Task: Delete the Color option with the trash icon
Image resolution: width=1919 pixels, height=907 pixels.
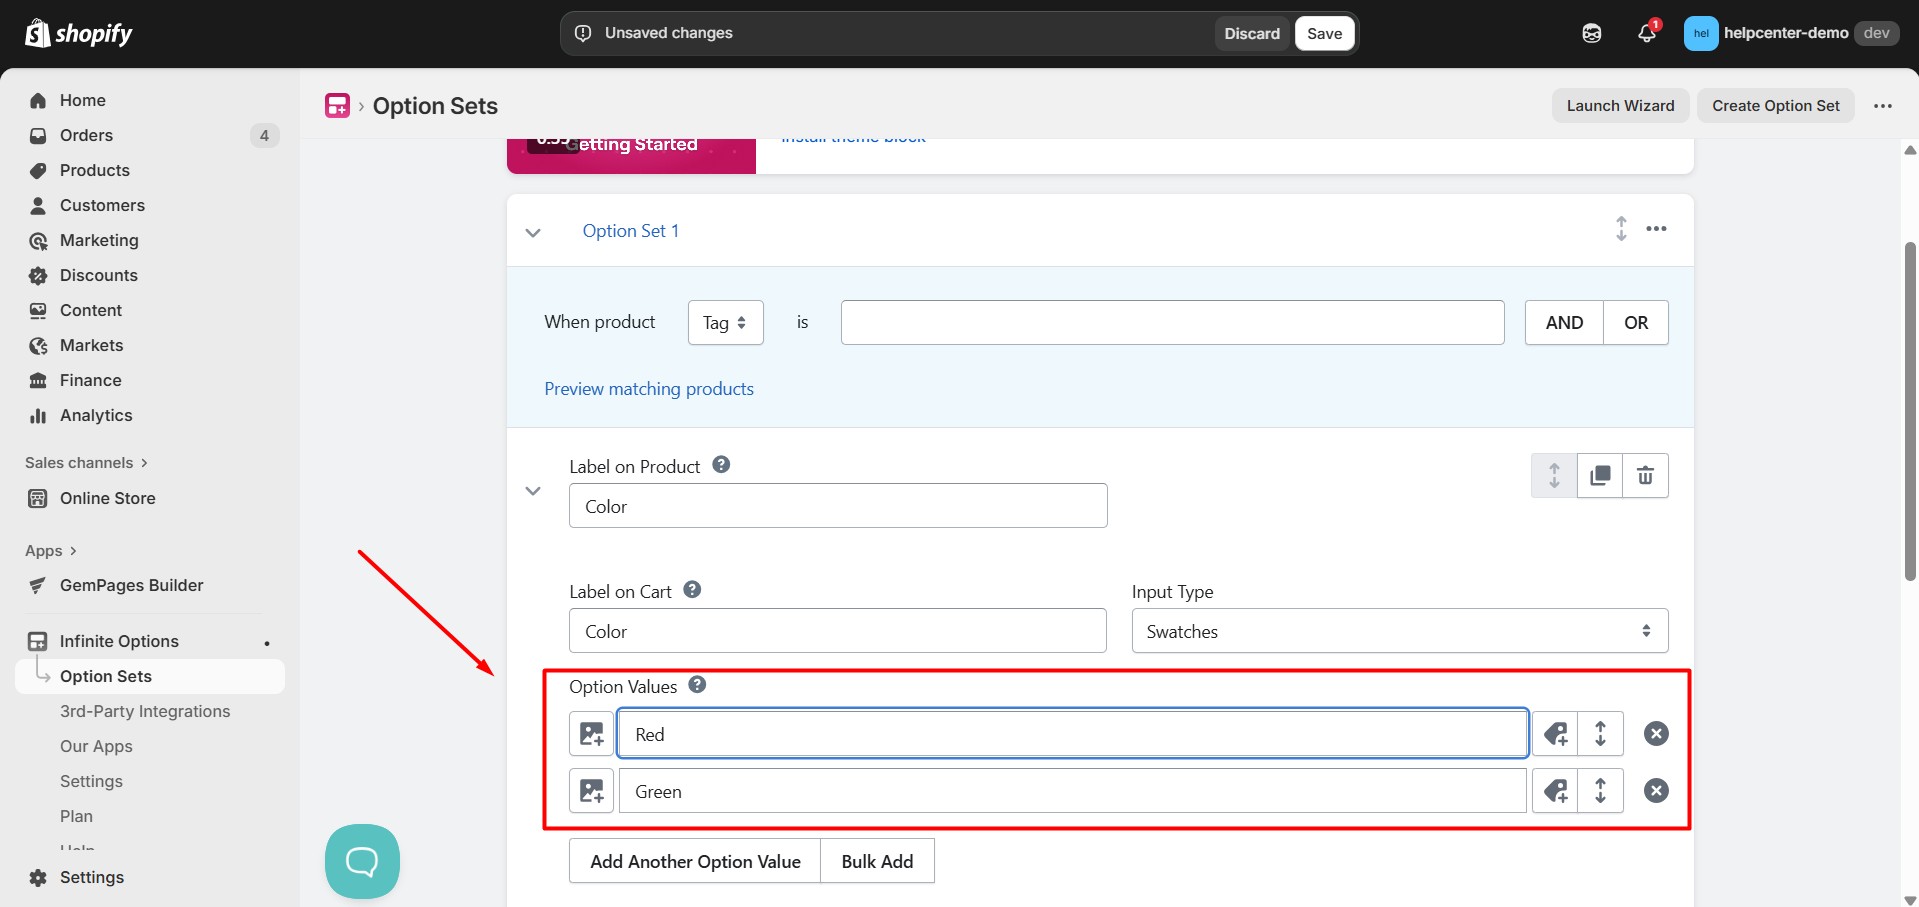Action: coord(1645,475)
